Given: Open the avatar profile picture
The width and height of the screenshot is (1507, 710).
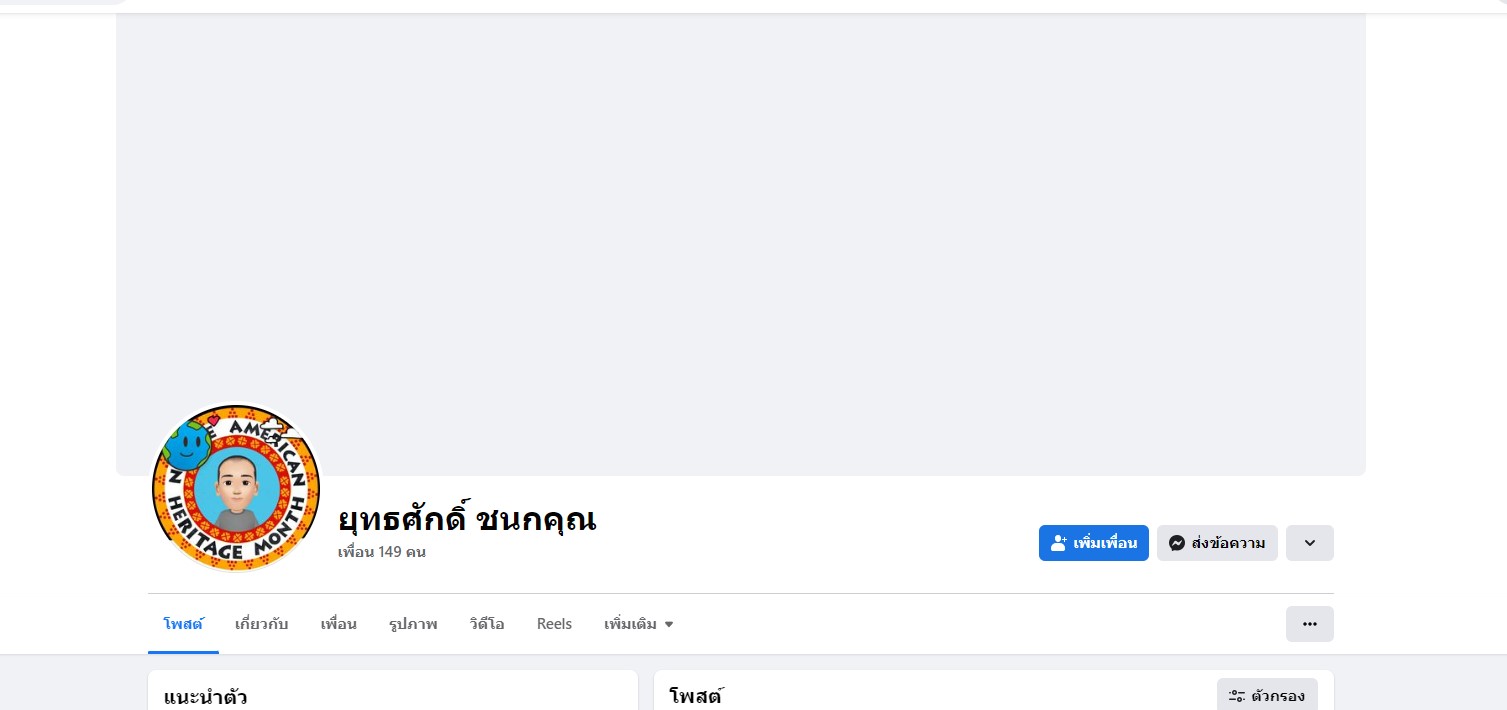Looking at the screenshot, I should coord(236,488).
